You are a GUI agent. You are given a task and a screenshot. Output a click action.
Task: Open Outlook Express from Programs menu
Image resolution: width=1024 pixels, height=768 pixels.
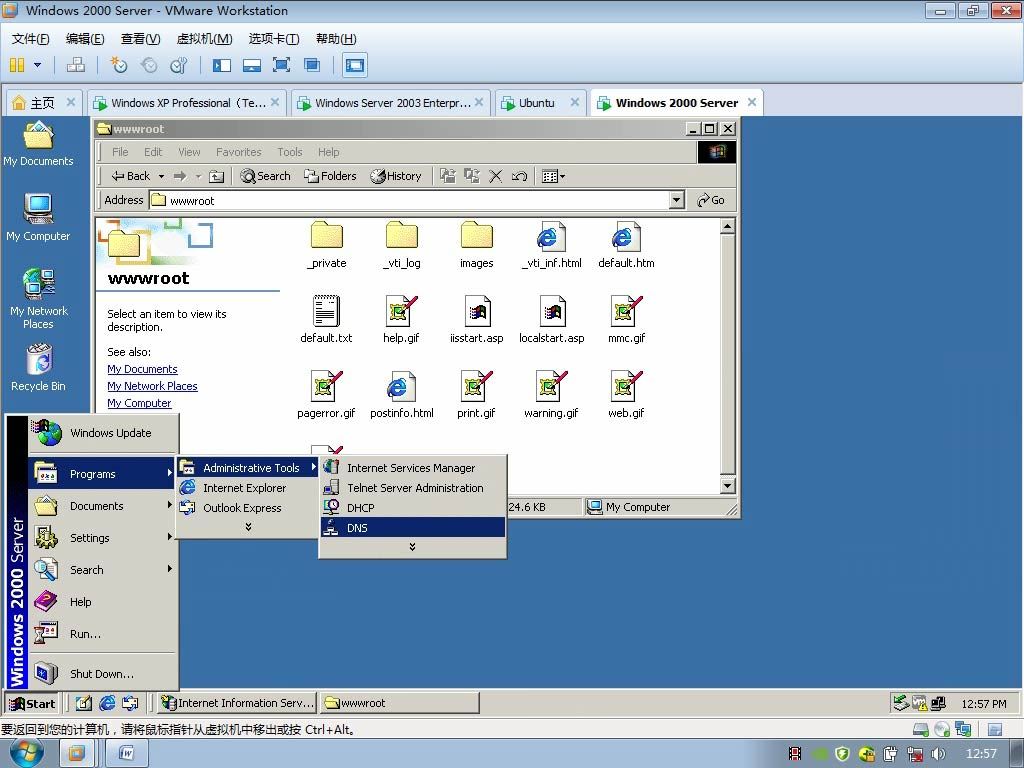[248, 507]
